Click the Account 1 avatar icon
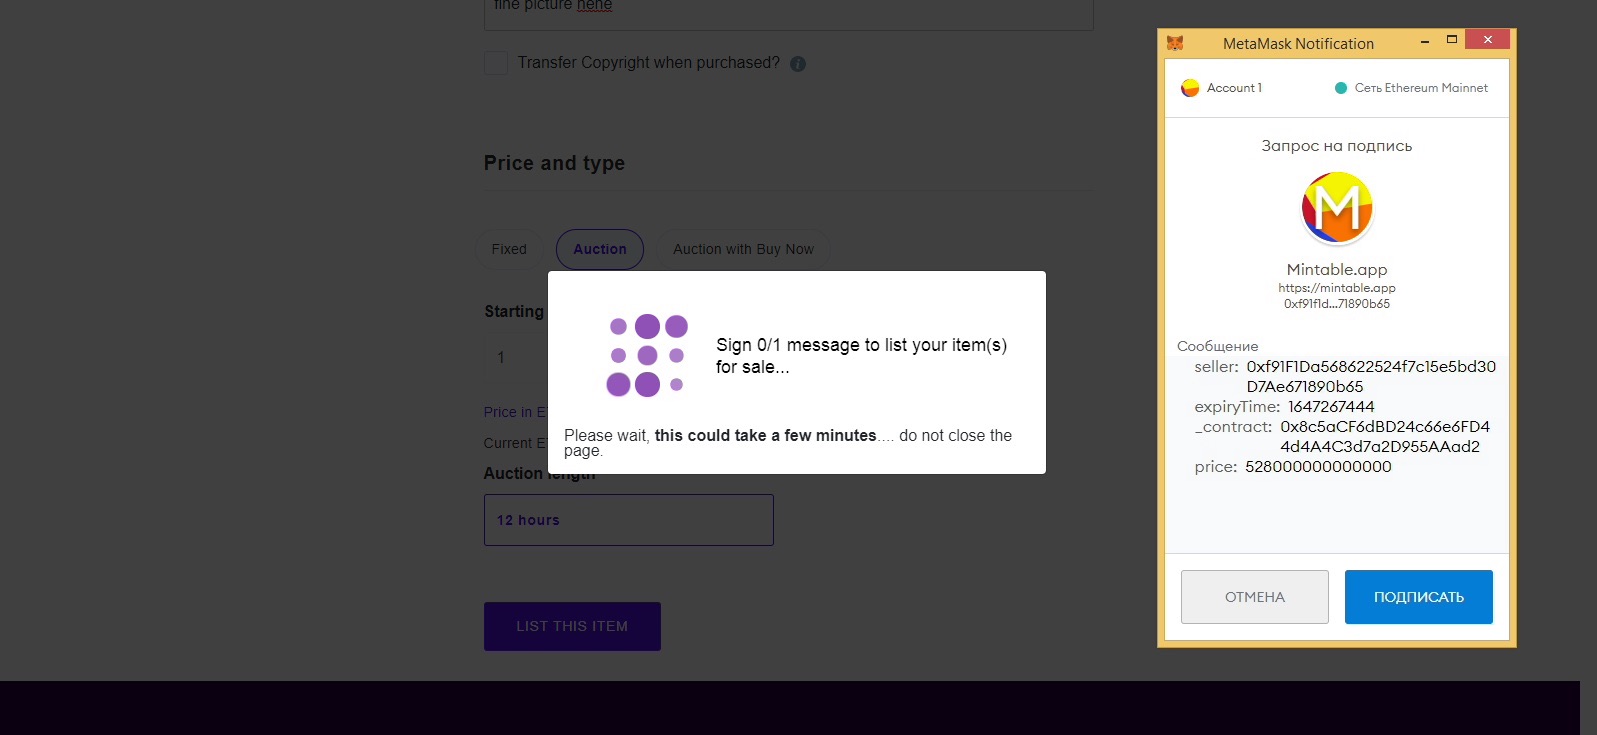The height and width of the screenshot is (735, 1597). click(1190, 88)
